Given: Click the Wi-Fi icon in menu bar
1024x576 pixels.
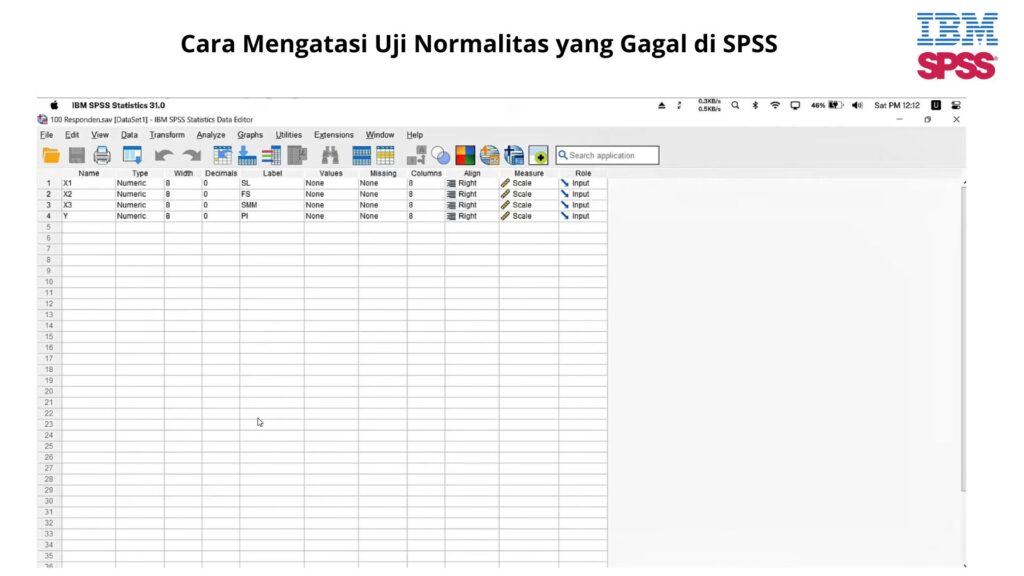Looking at the screenshot, I should [775, 105].
